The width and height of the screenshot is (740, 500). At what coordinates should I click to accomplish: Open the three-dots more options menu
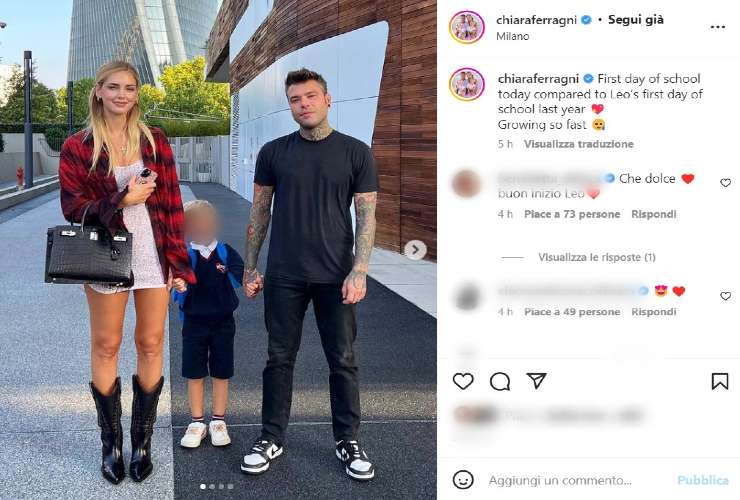click(717, 27)
